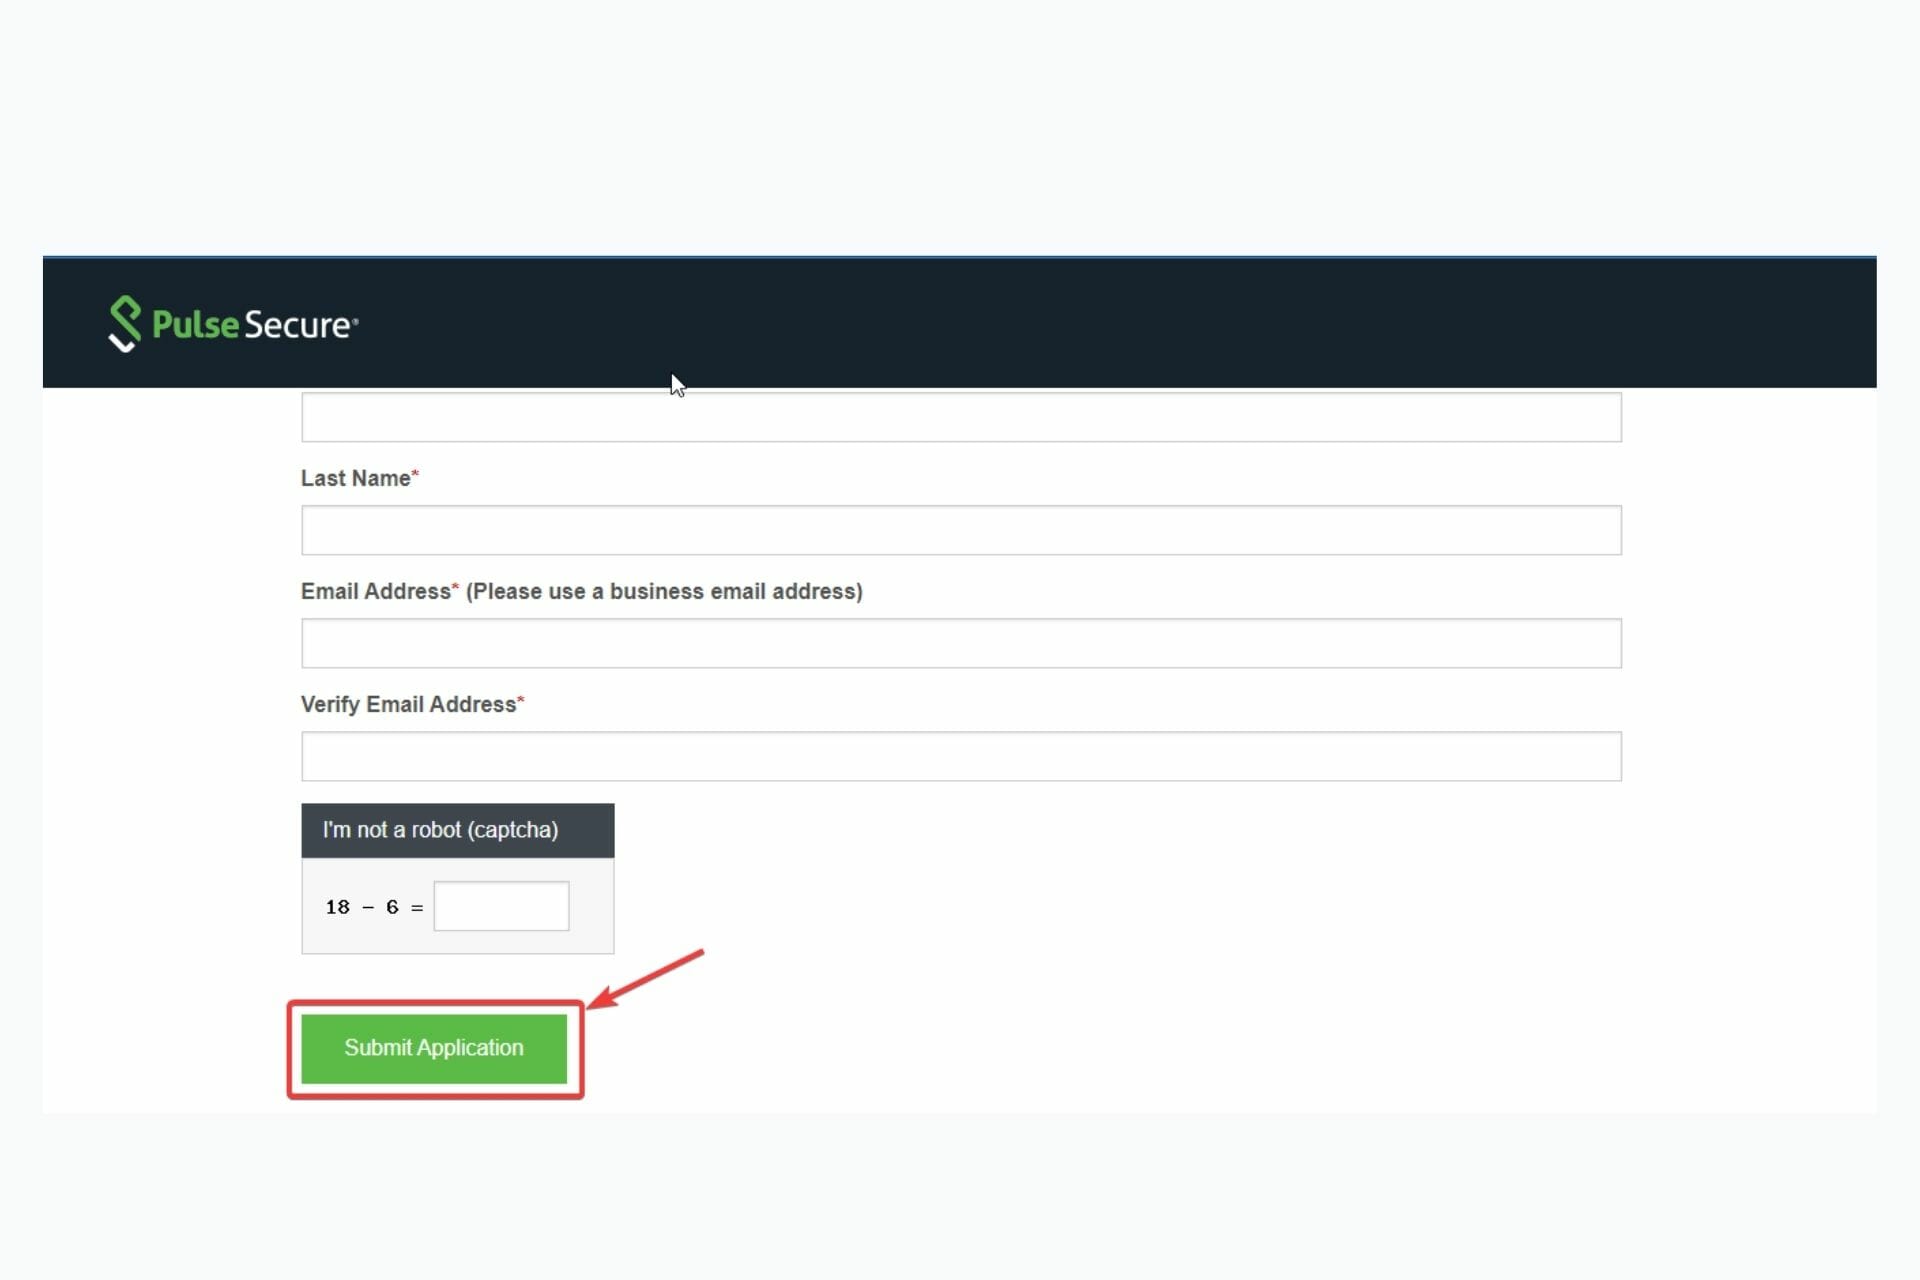Focus the Email Address input box

point(960,643)
